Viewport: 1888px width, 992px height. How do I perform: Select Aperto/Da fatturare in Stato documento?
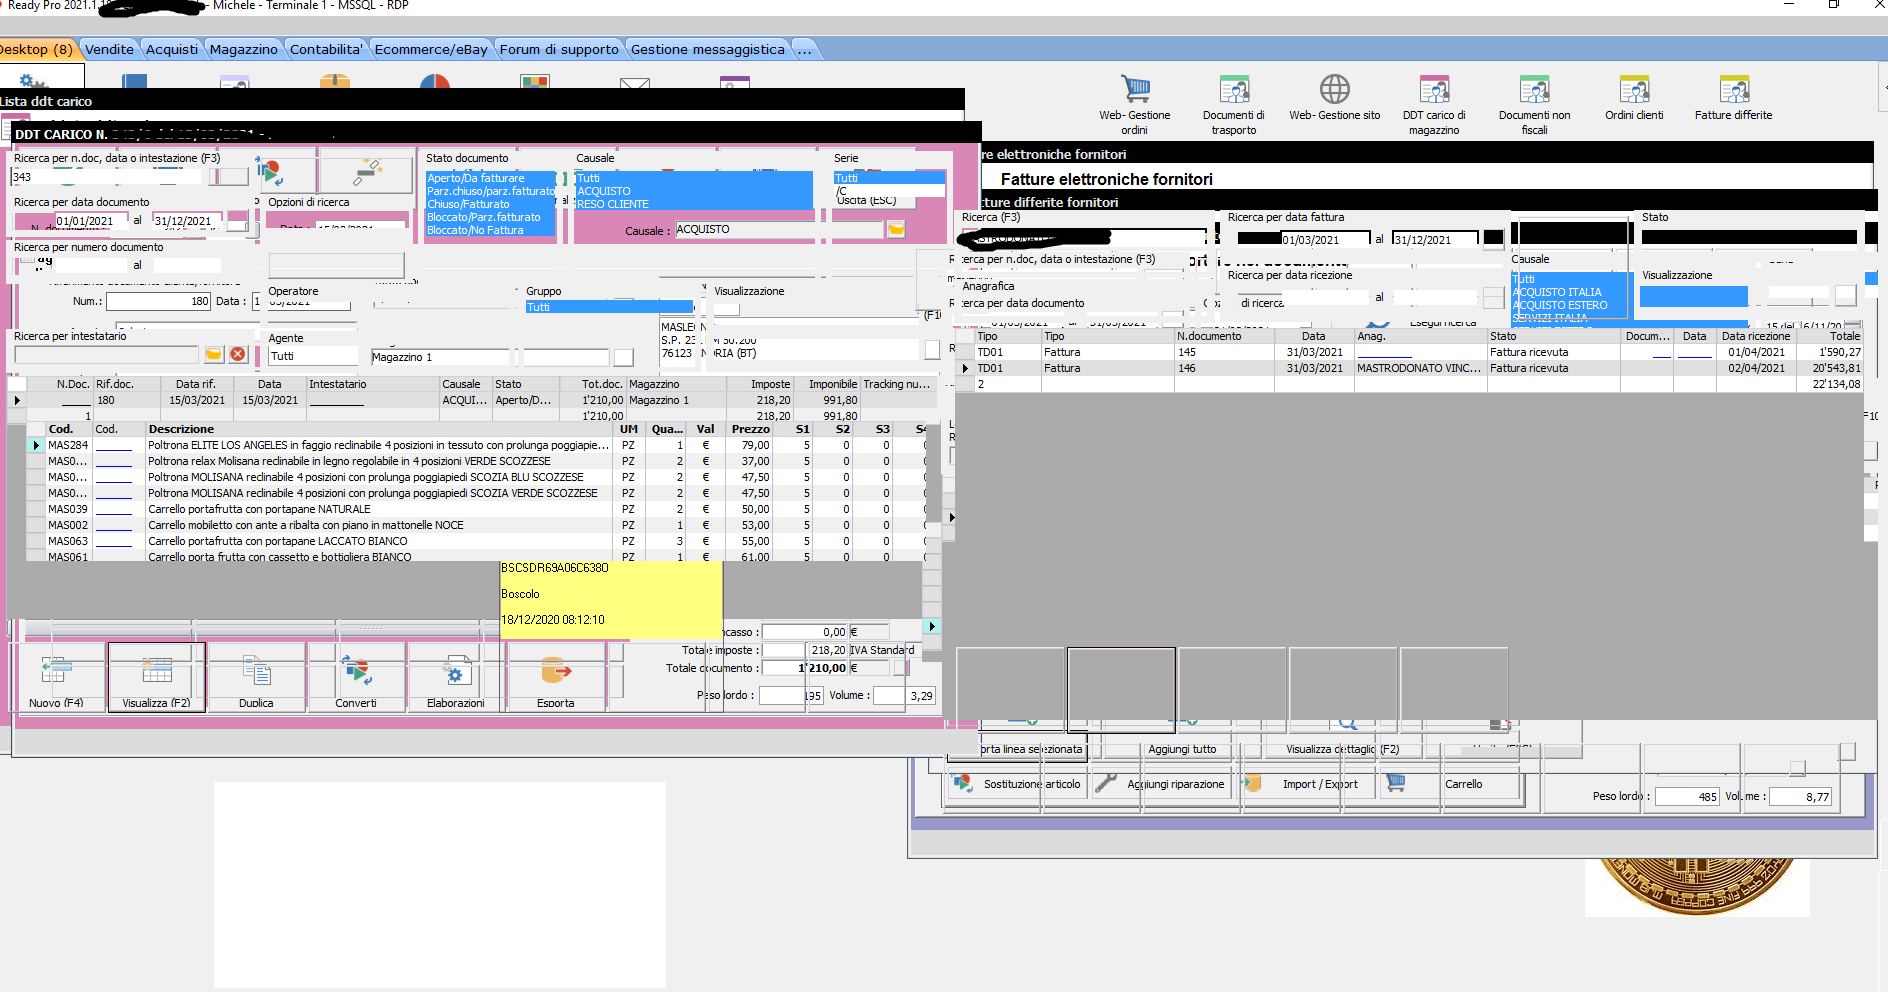[x=490, y=178]
